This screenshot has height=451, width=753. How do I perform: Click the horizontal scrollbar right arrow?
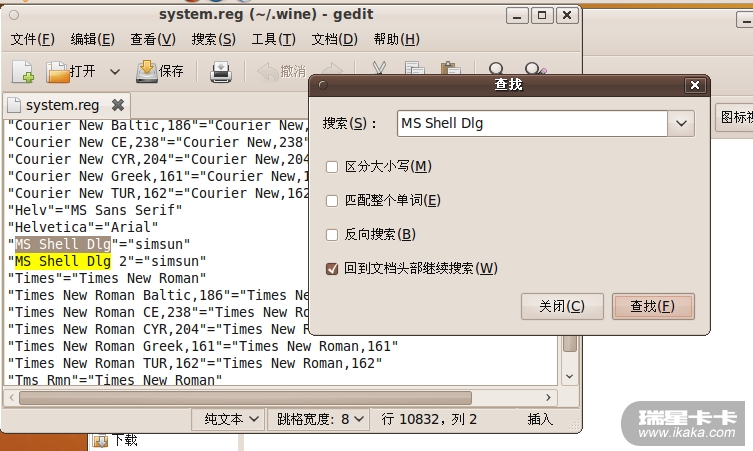coord(548,398)
